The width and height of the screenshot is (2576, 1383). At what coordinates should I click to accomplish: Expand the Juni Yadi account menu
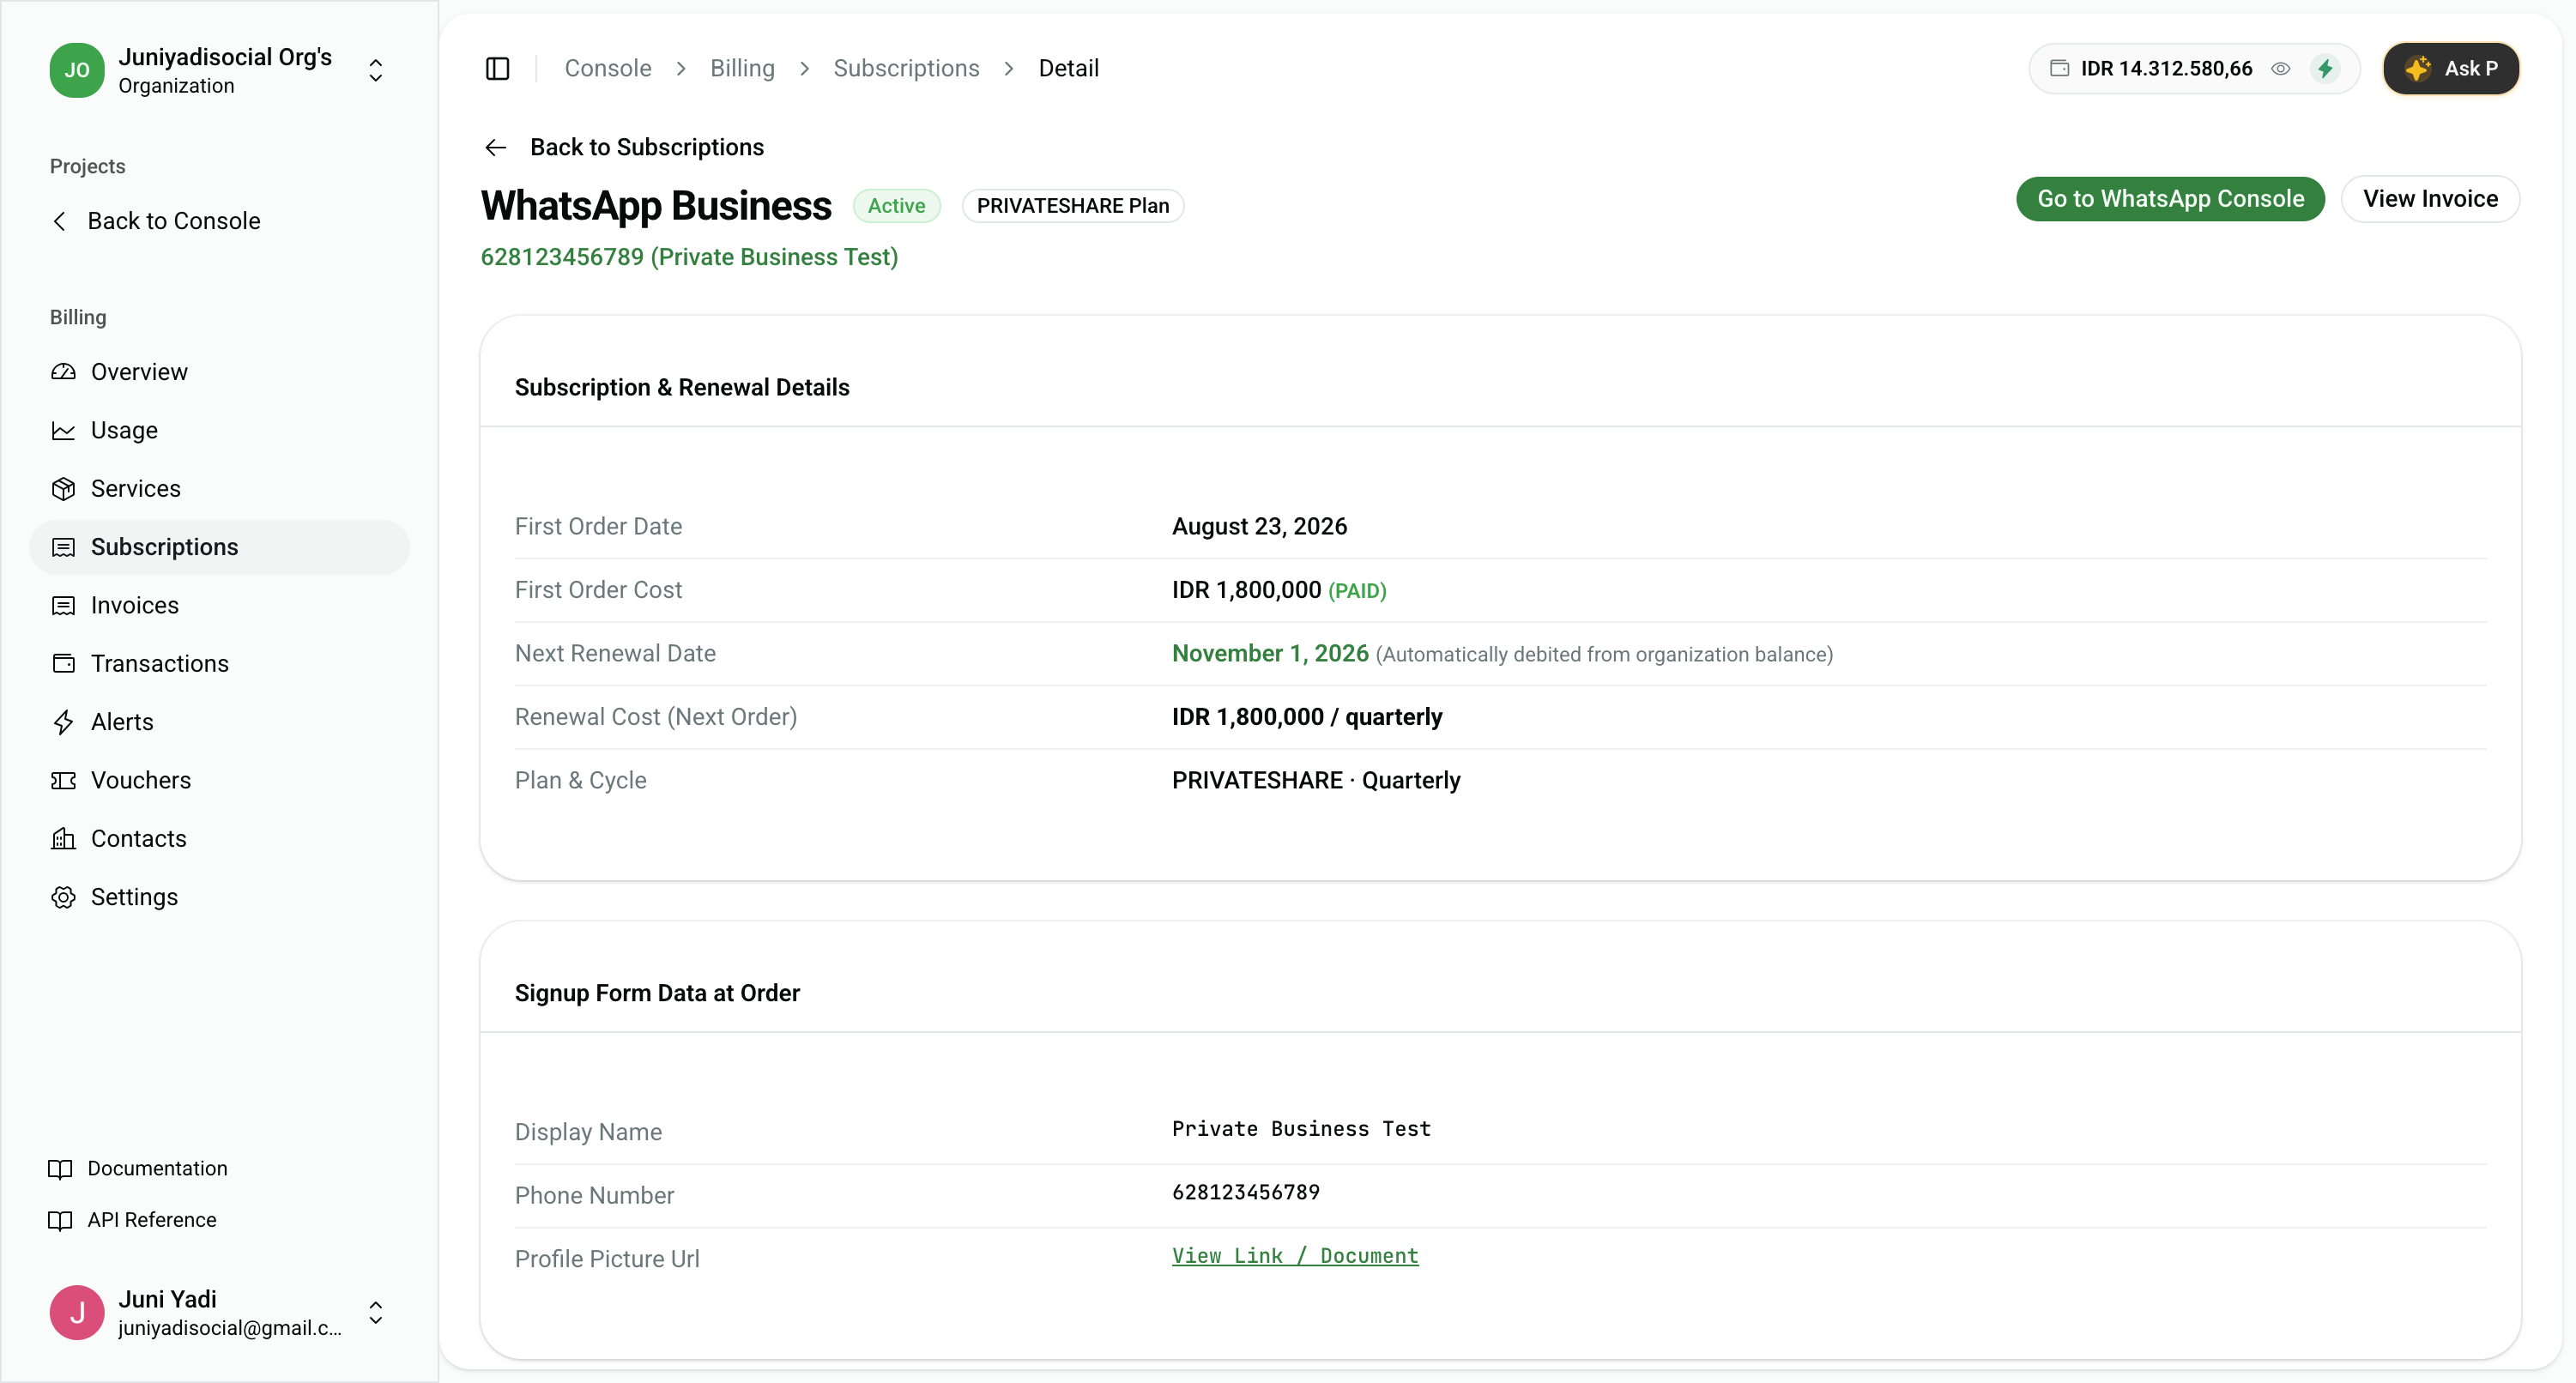point(376,1312)
